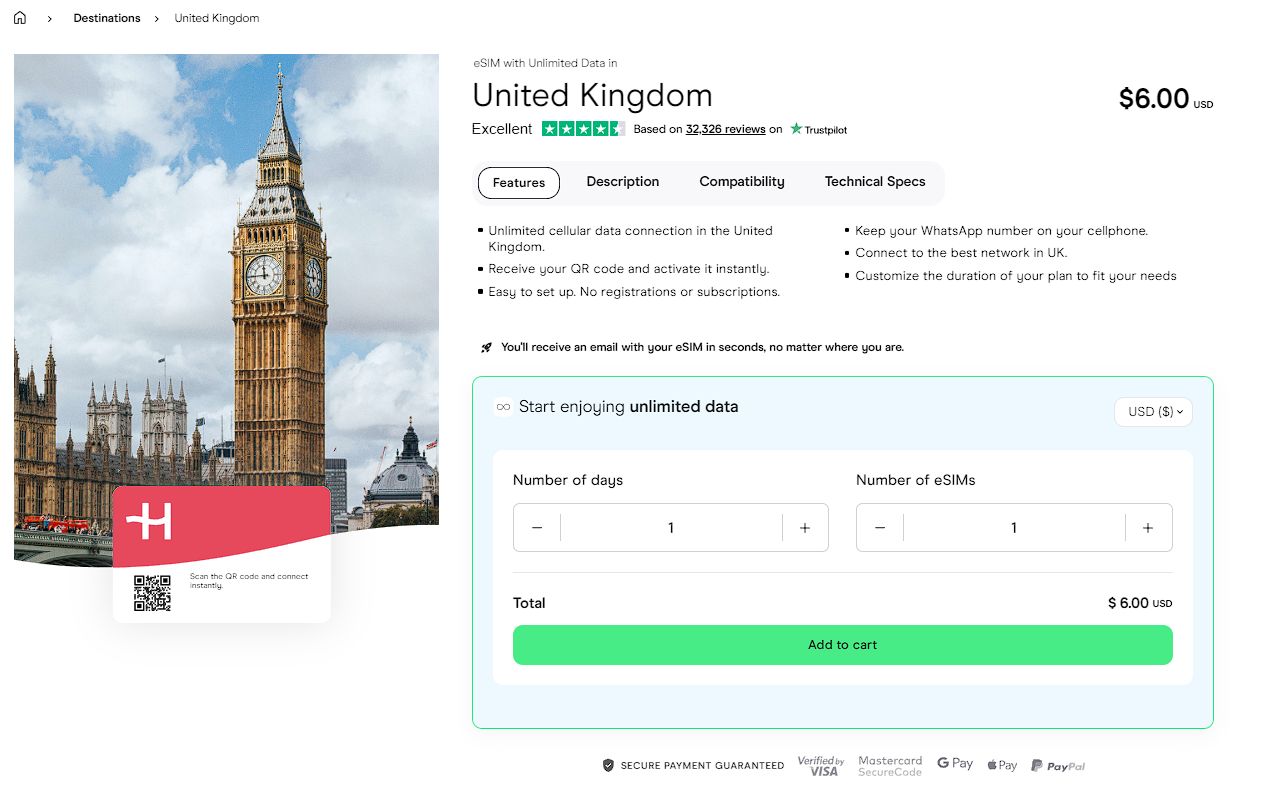Click the PayPal payment icon
1280x800 pixels.
(1057, 764)
